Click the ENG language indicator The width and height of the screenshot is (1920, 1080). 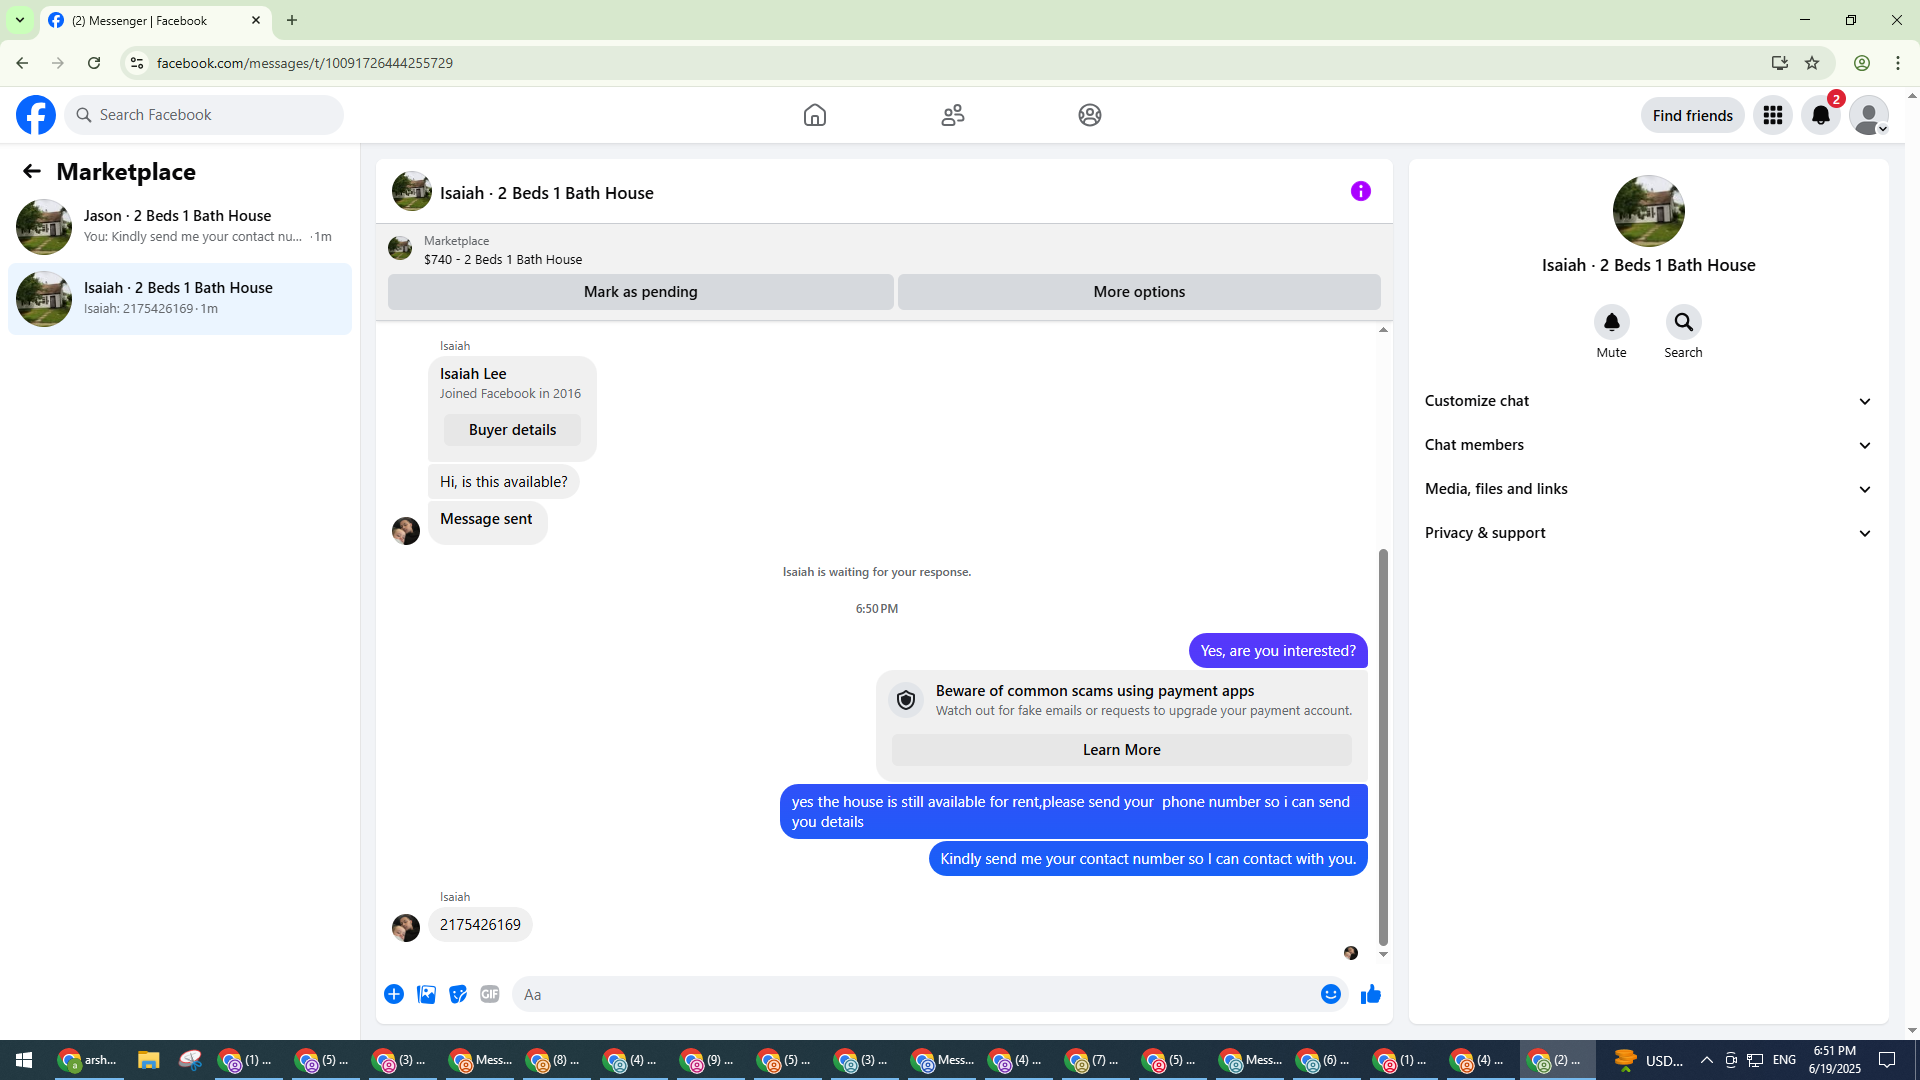(x=1784, y=1060)
